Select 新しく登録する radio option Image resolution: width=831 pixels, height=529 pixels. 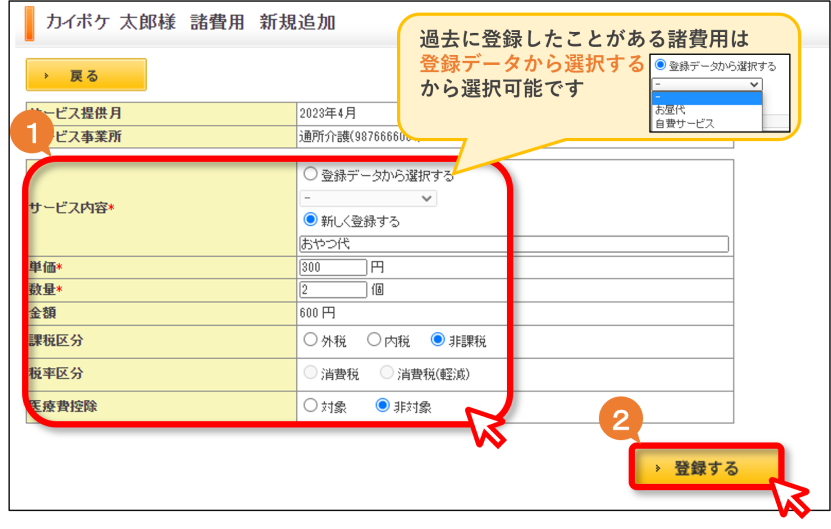pyautogui.click(x=311, y=219)
